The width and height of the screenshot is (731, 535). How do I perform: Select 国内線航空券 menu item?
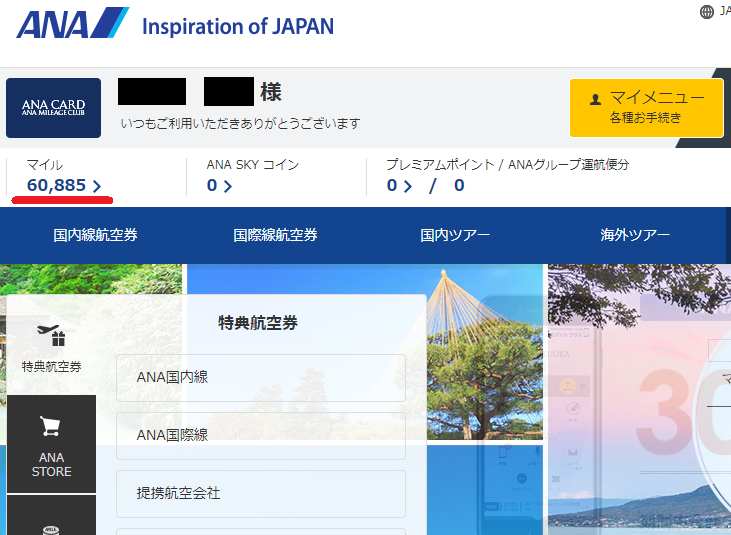[x=95, y=235]
